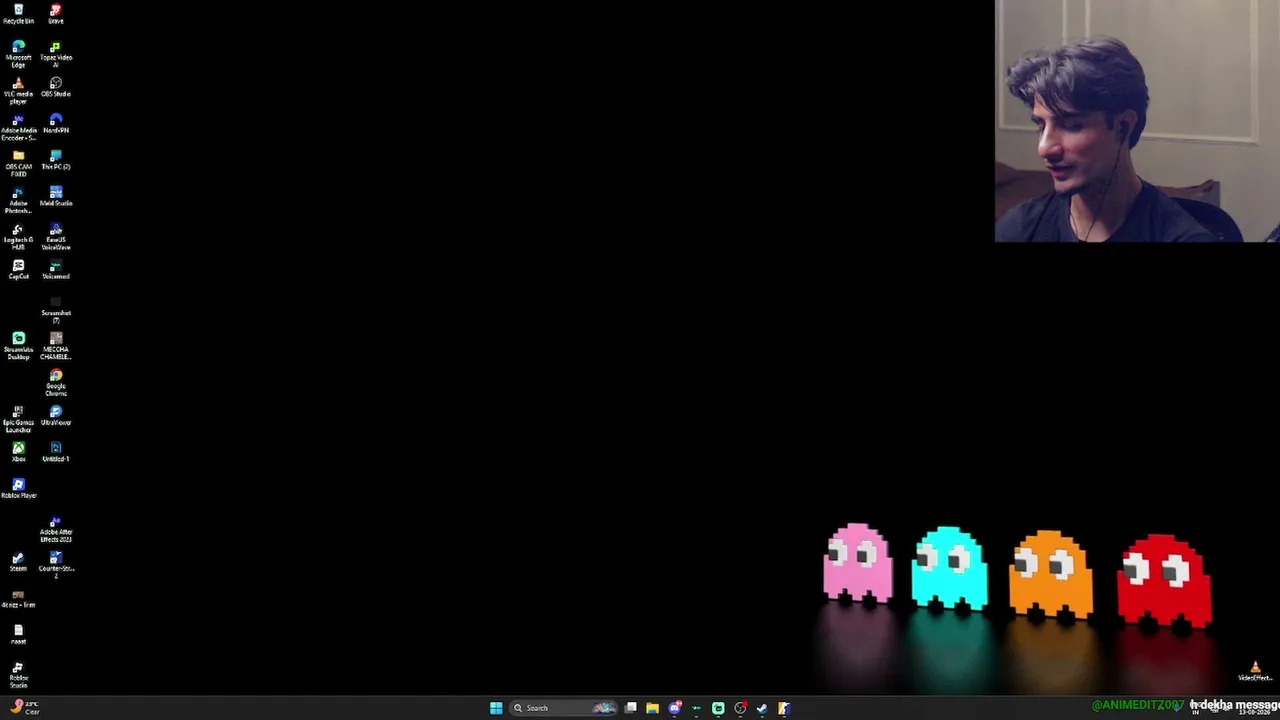The width and height of the screenshot is (1280, 720).
Task: Select the Topaz Video AI shortcut
Action: point(56,54)
